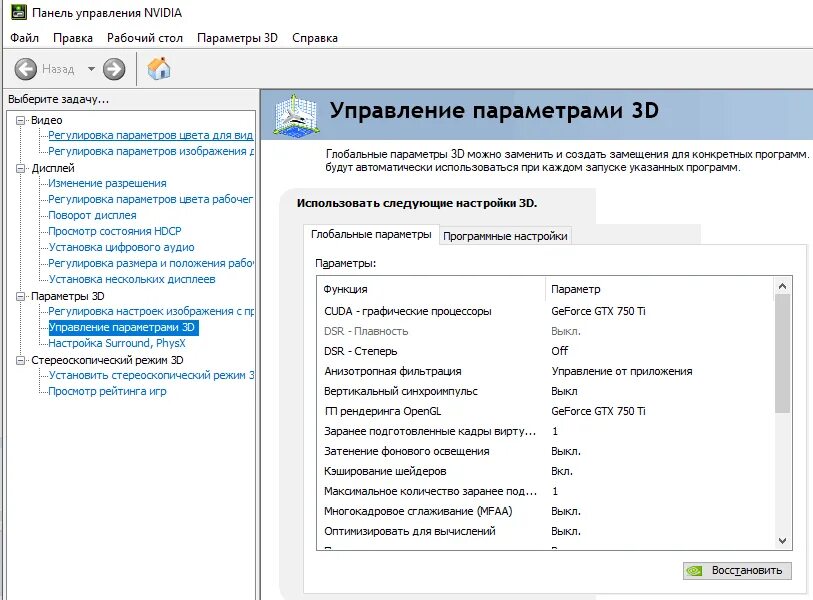Collapse the Дисплей tree section
813x600 pixels.
point(19,167)
